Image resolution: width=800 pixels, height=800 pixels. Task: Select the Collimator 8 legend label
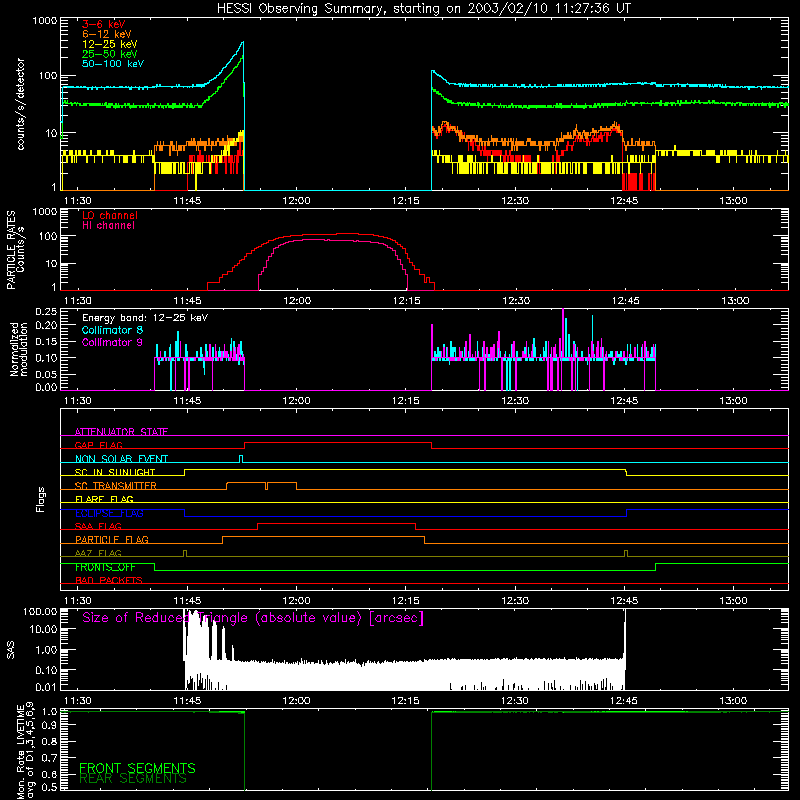click(112, 330)
